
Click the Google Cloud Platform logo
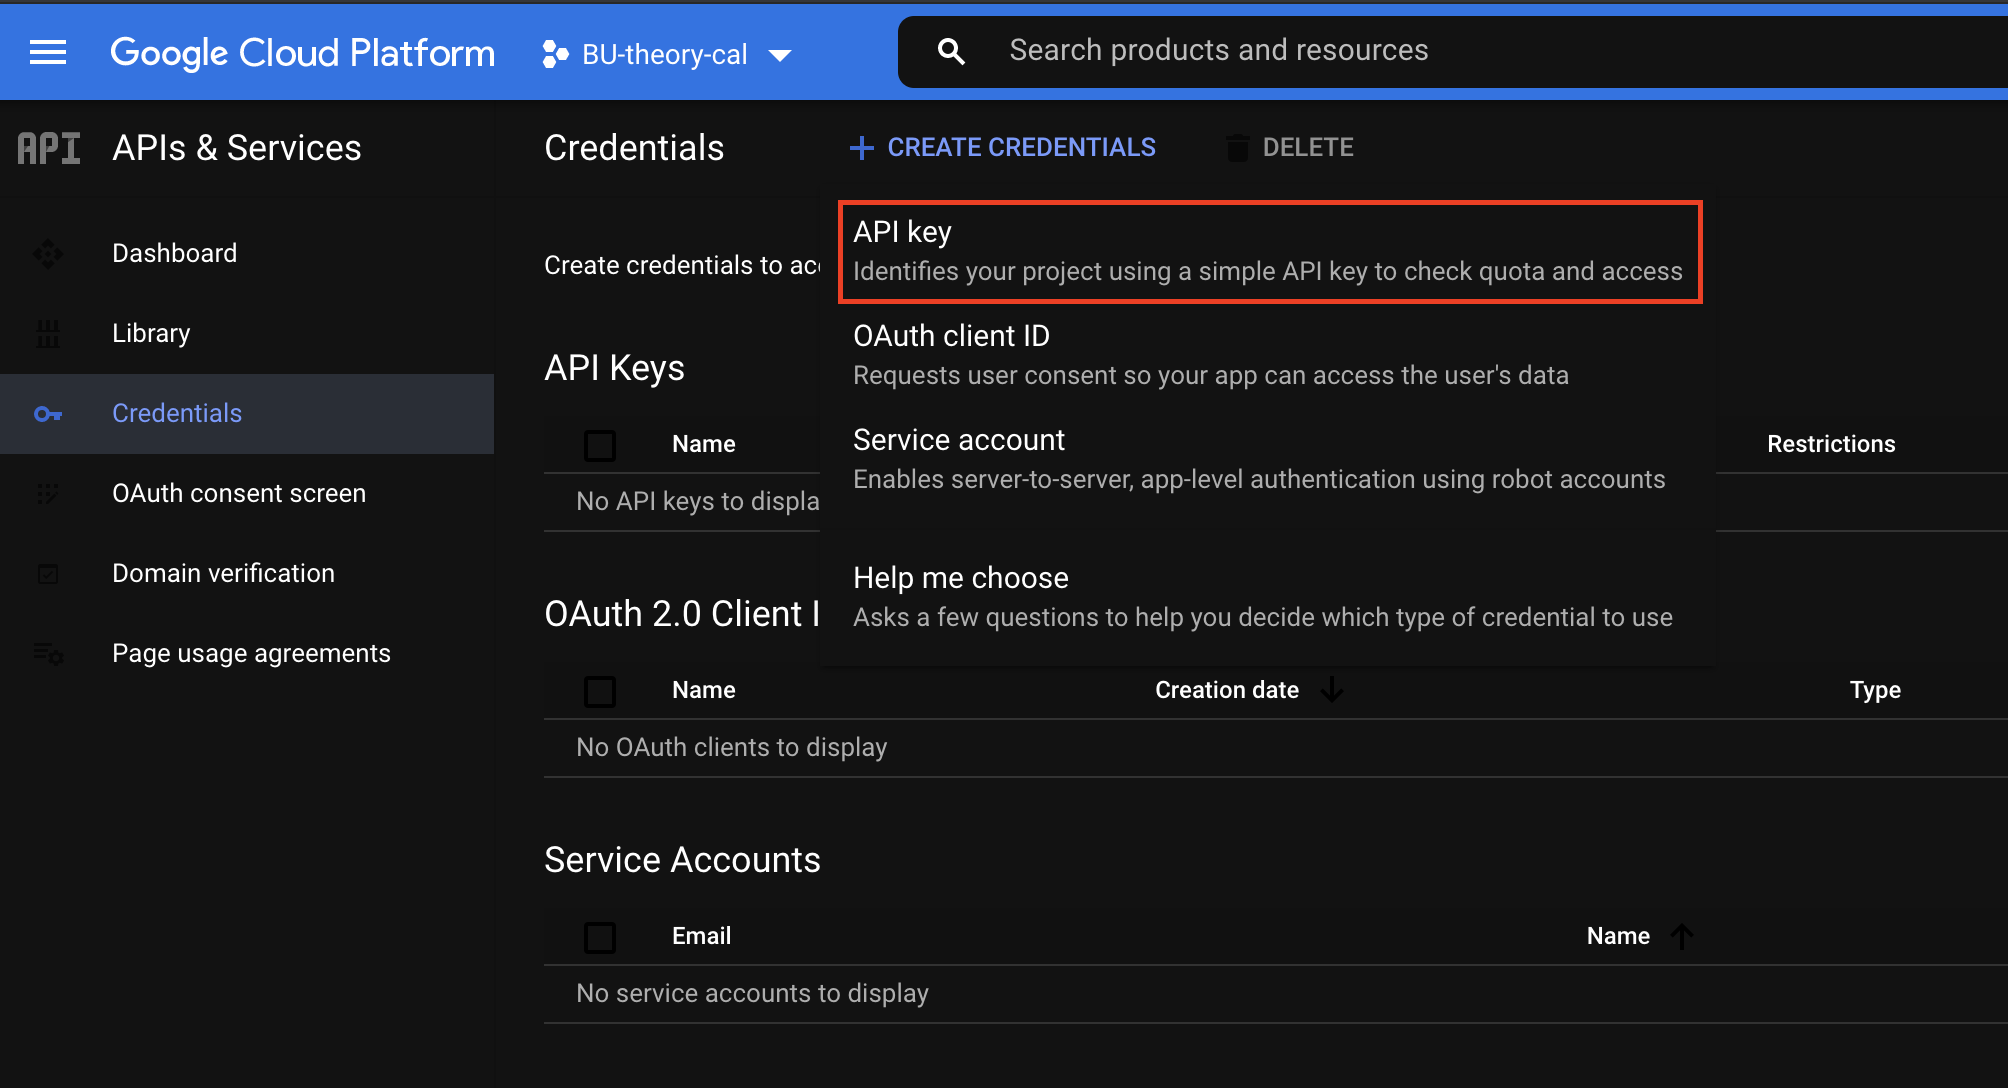(302, 53)
